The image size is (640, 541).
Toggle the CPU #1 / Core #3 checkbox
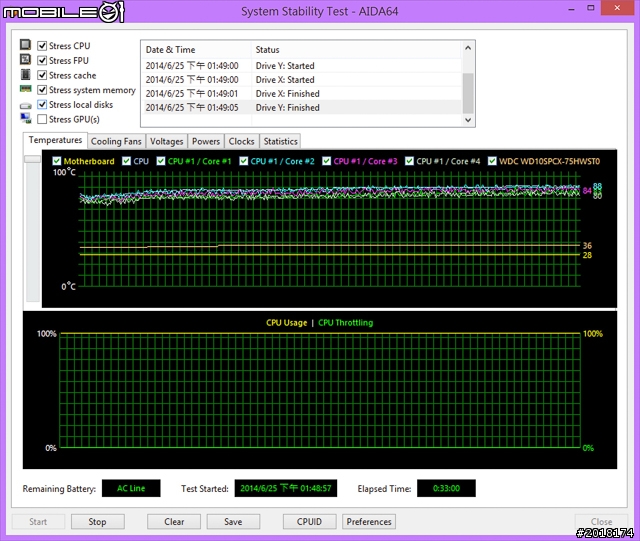pyautogui.click(x=327, y=161)
